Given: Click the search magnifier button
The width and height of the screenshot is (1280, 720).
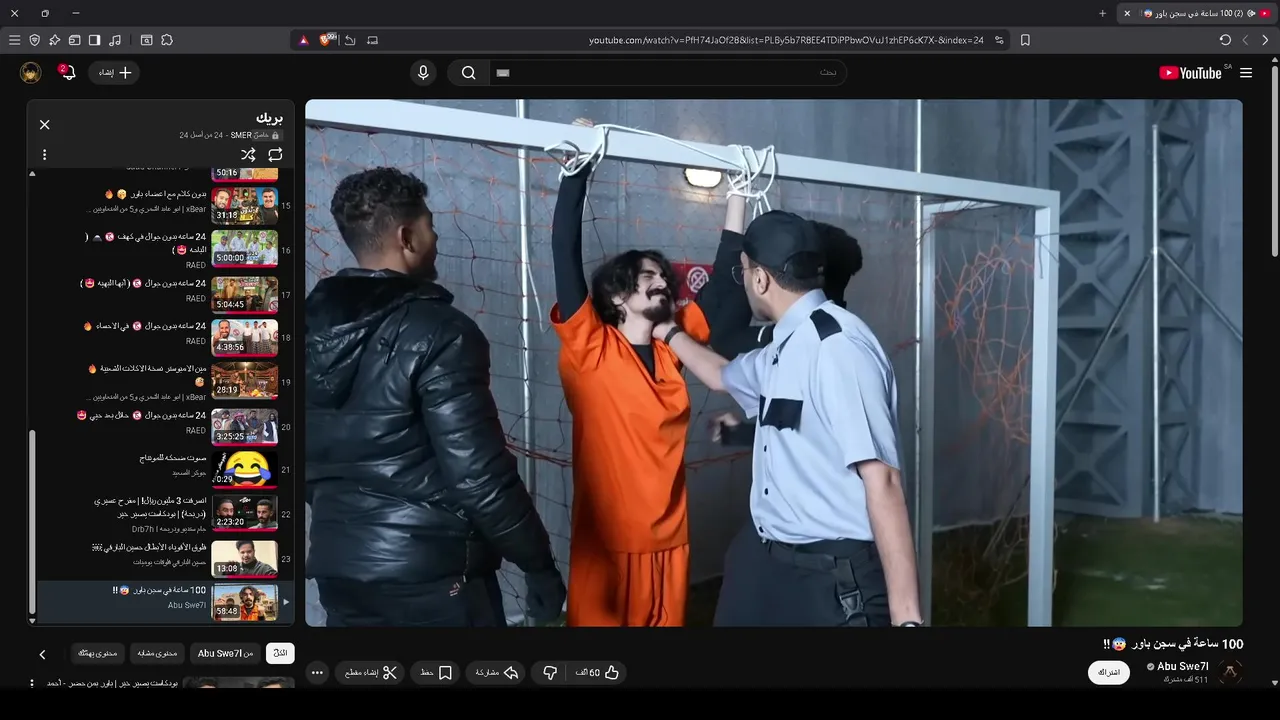Looking at the screenshot, I should click(468, 72).
